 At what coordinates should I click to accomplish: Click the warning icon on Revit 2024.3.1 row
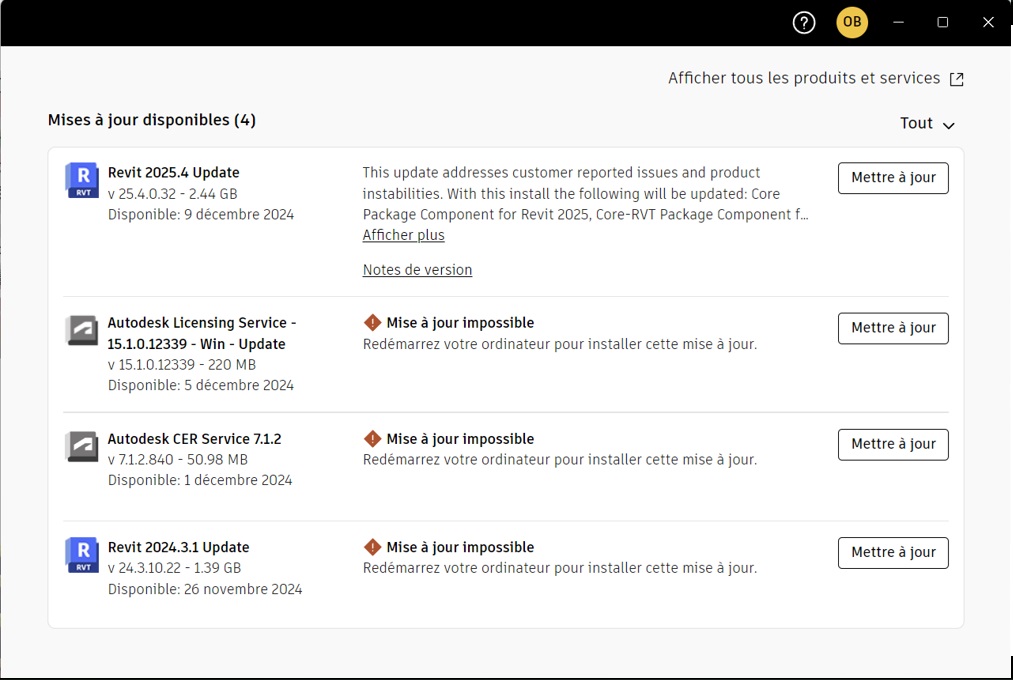[x=371, y=546]
